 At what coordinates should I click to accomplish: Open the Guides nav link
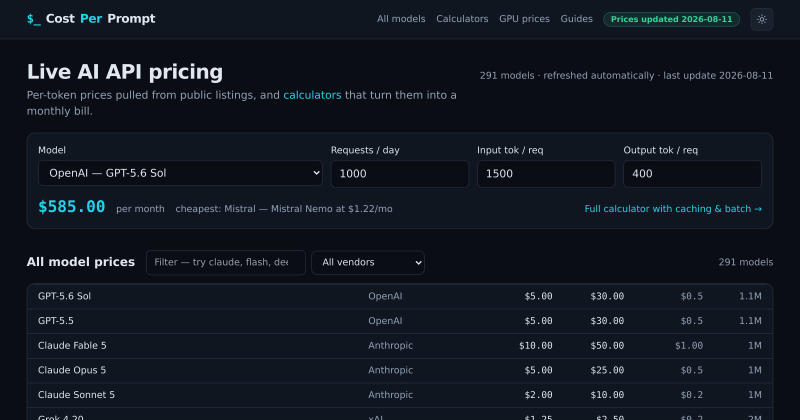577,19
